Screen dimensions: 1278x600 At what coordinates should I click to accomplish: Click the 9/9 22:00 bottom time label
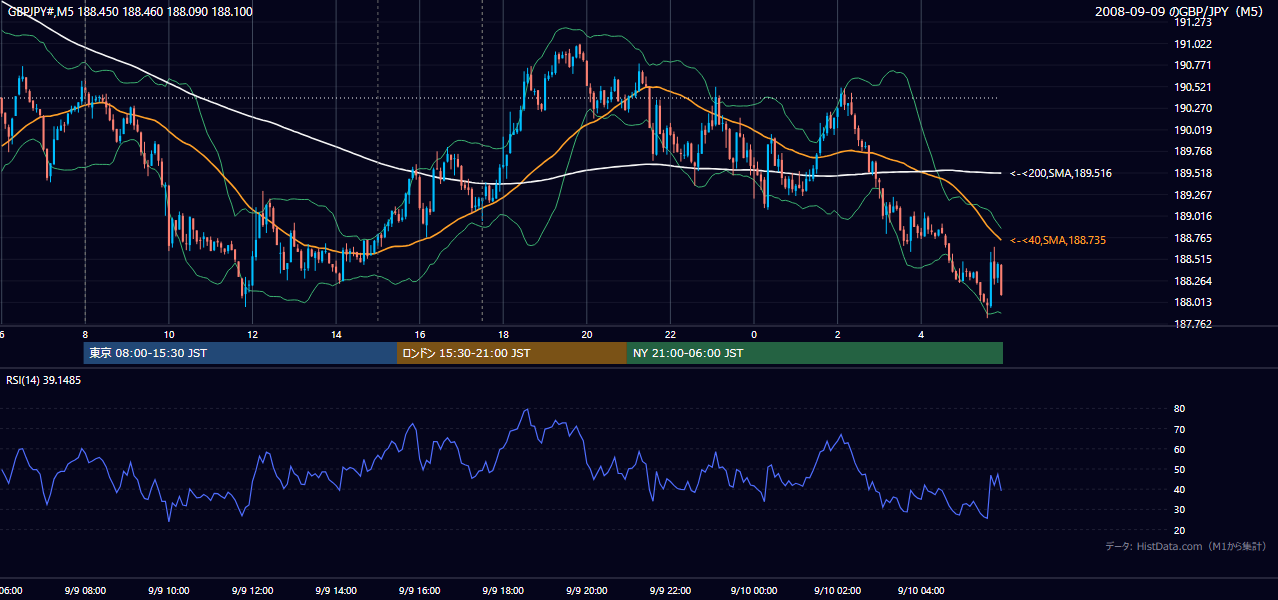tap(670, 591)
